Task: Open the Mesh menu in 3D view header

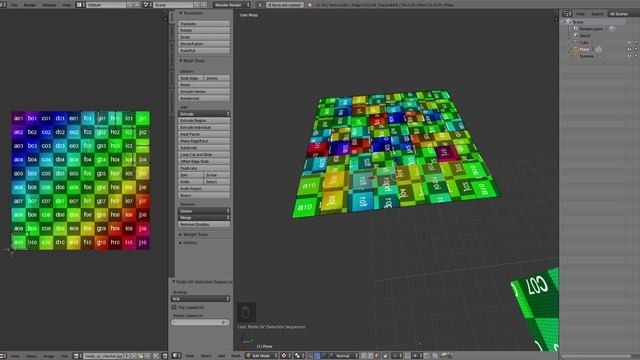Action: pyautogui.click(x=236, y=356)
